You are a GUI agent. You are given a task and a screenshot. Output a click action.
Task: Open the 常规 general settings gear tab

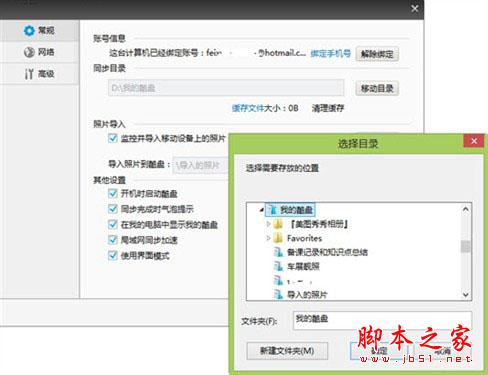39,31
